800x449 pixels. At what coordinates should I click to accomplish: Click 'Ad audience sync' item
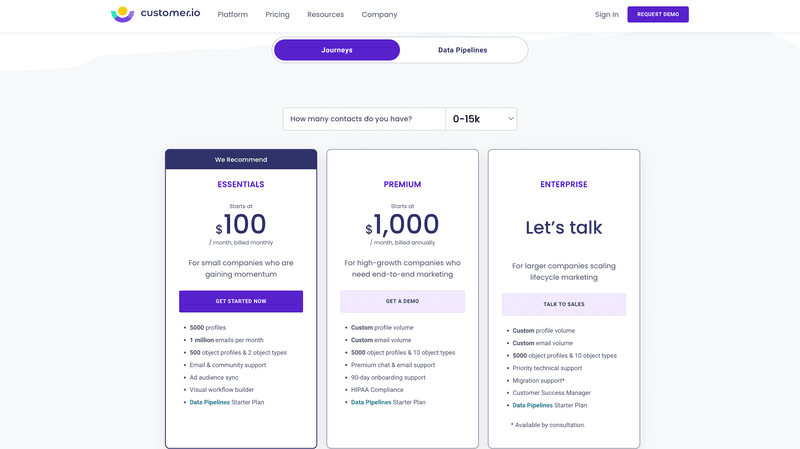tap(214, 378)
